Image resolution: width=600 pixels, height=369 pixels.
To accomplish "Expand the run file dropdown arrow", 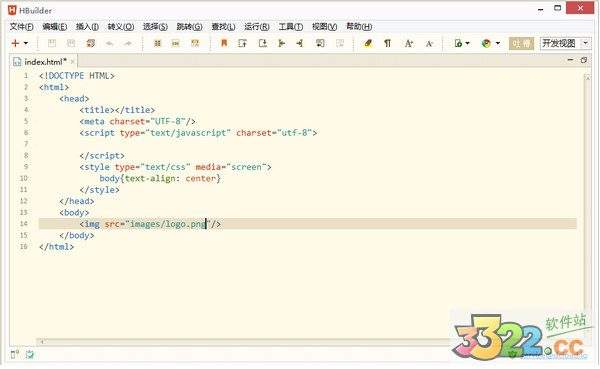I will (467, 43).
